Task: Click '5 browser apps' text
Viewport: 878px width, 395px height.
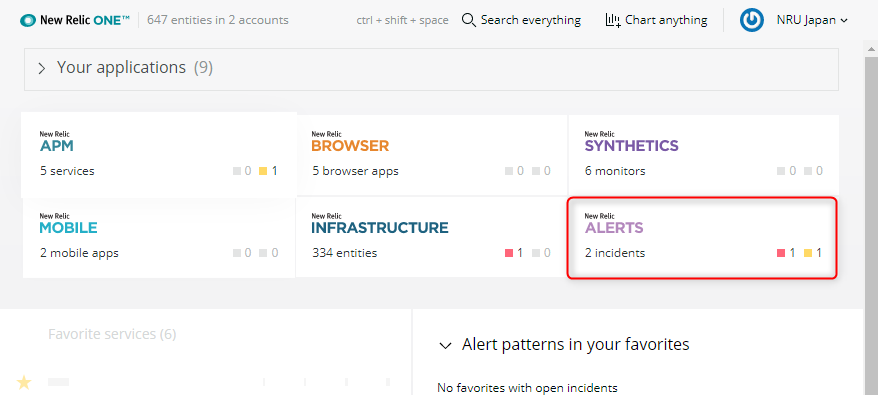Action: click(356, 171)
